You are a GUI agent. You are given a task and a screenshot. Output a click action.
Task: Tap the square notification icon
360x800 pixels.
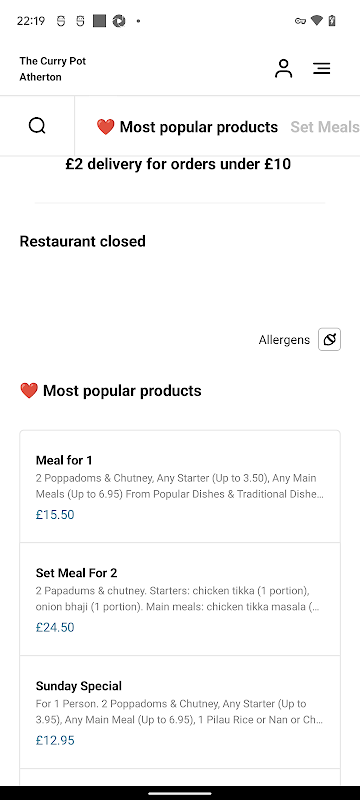[x=99, y=21]
